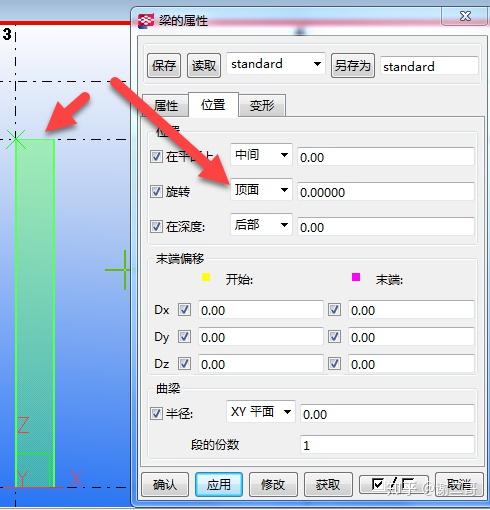Open the 顶面 rotation dropdown

click(x=261, y=190)
